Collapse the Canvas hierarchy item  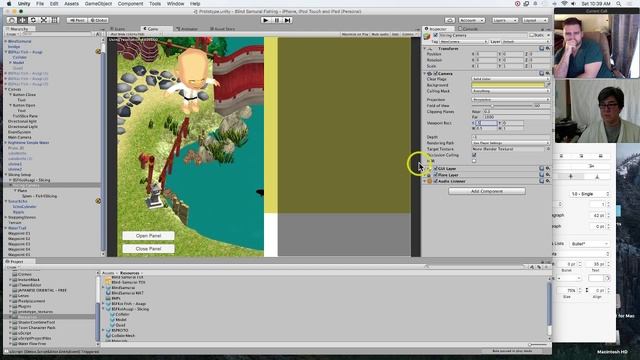click(6, 89)
